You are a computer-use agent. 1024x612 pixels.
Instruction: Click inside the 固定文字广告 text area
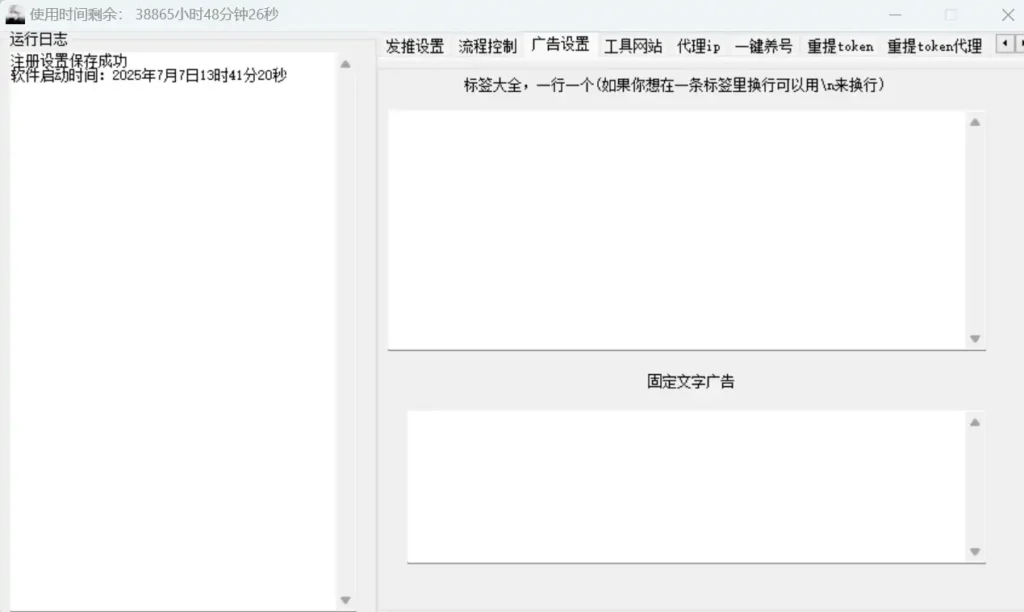click(x=686, y=487)
